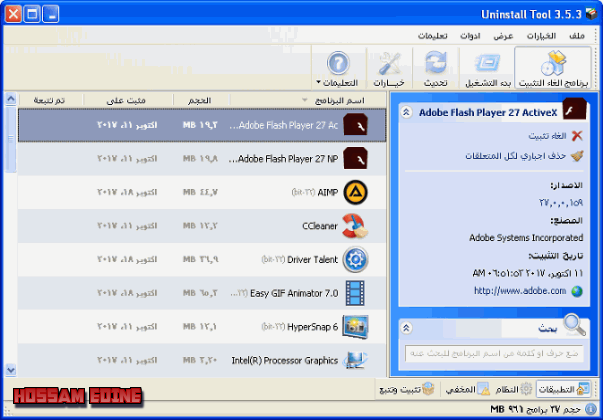The image size is (603, 420).
Task: Click status bar total size text
Action: click(x=536, y=409)
